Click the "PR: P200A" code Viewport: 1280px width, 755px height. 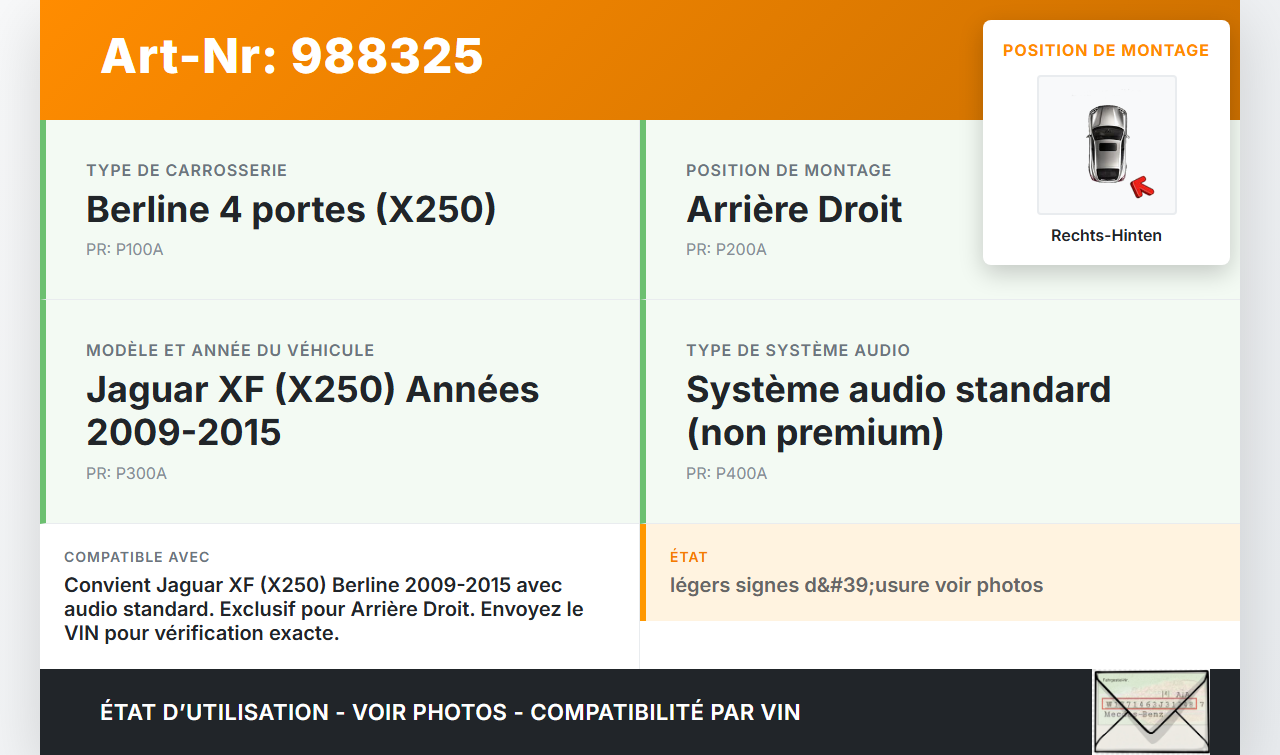coord(726,250)
